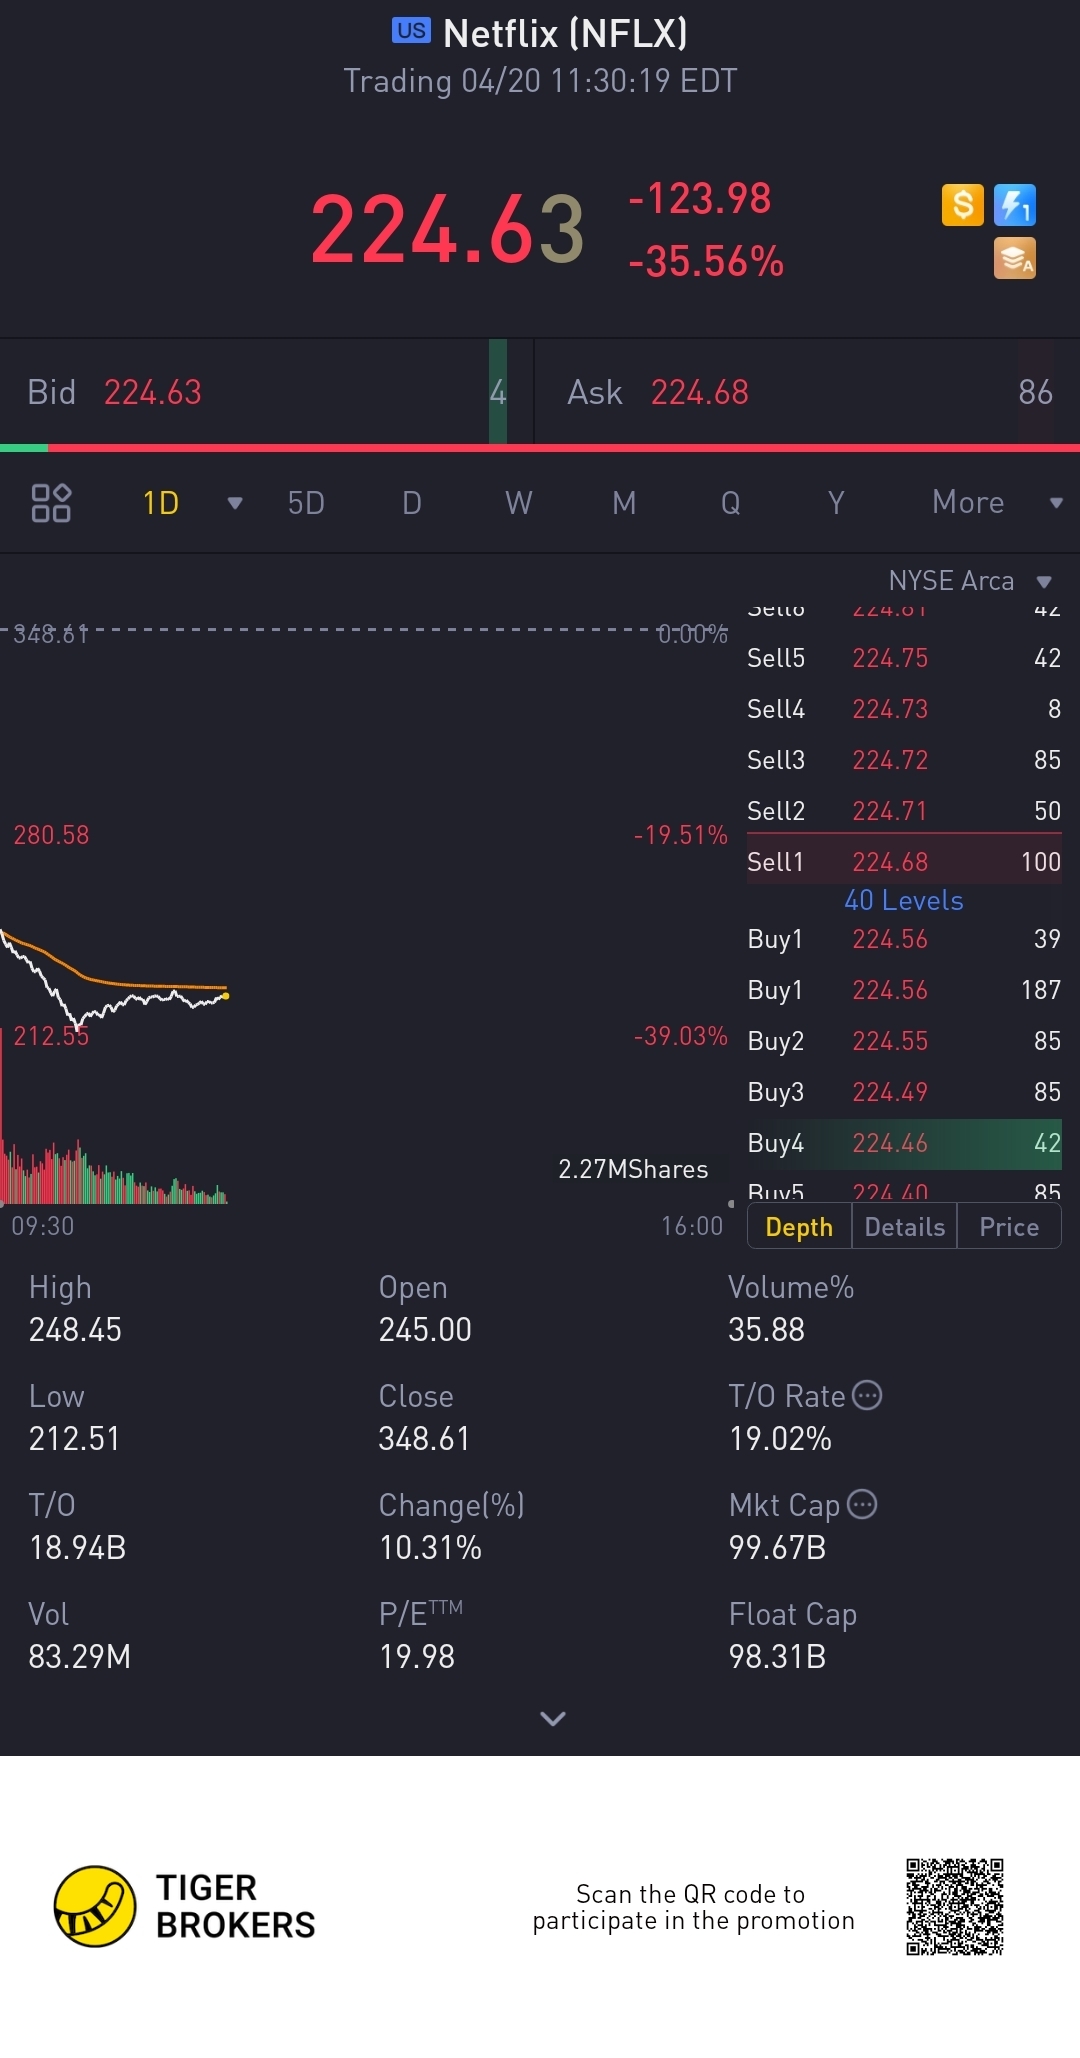Switch to the Q quarterly chart tab

731,502
